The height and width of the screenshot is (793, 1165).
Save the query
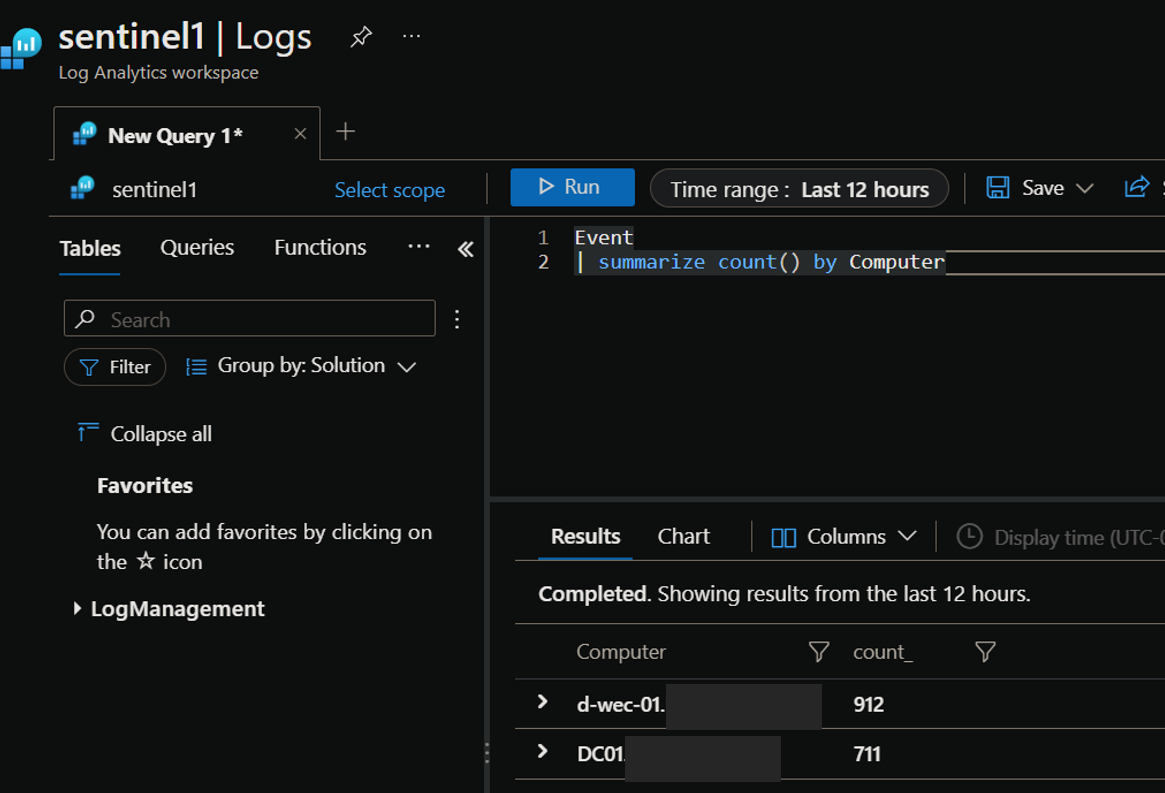(x=1026, y=188)
